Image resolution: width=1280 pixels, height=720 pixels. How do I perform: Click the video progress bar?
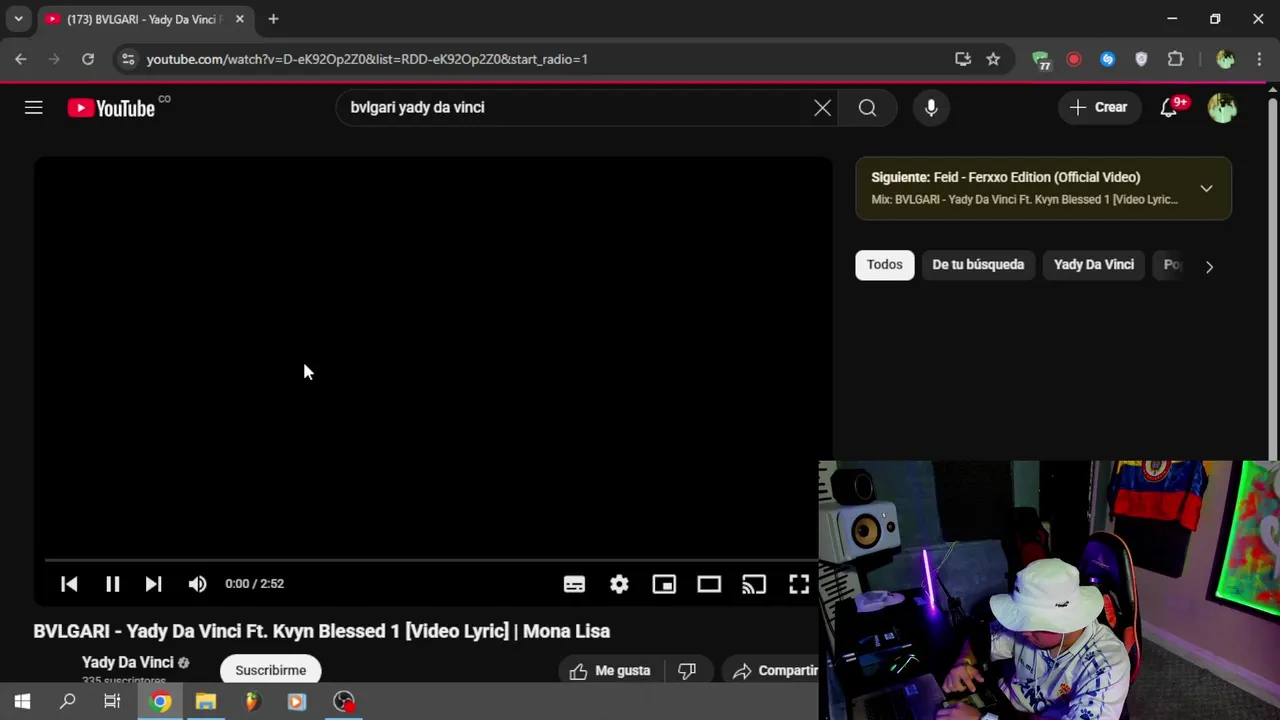pyautogui.click(x=432, y=560)
